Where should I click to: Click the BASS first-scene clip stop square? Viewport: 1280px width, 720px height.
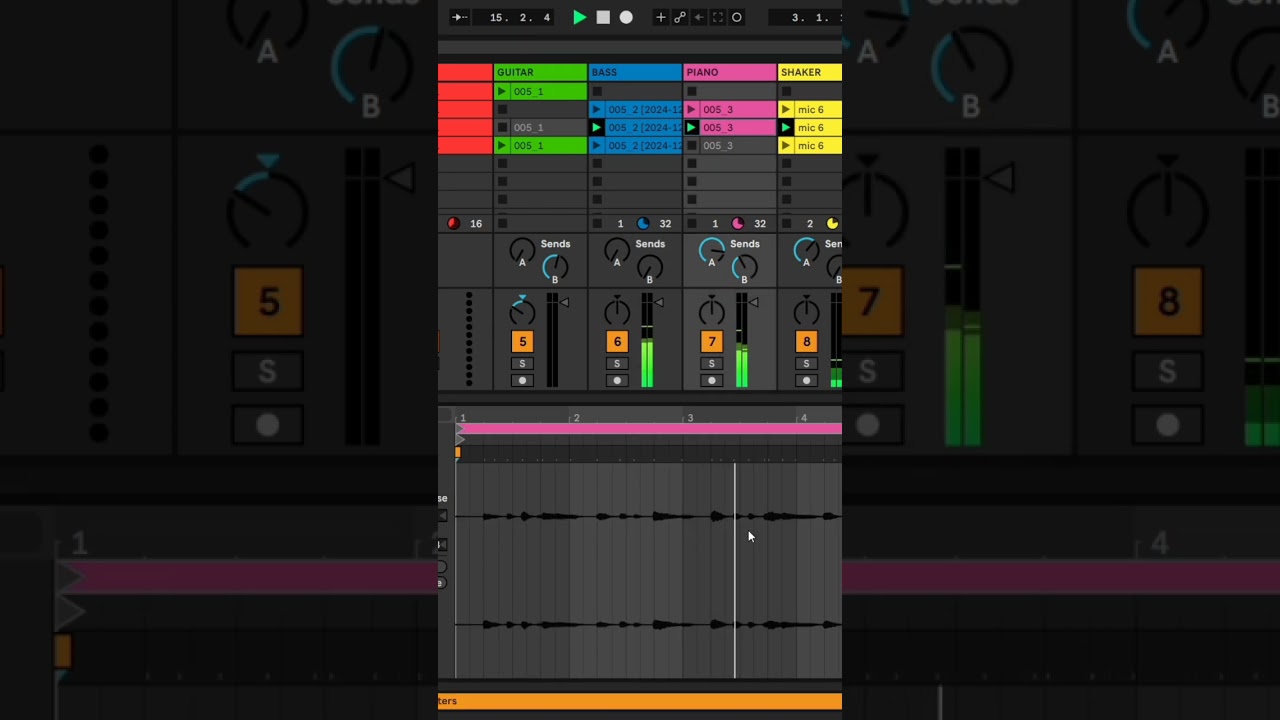597,91
